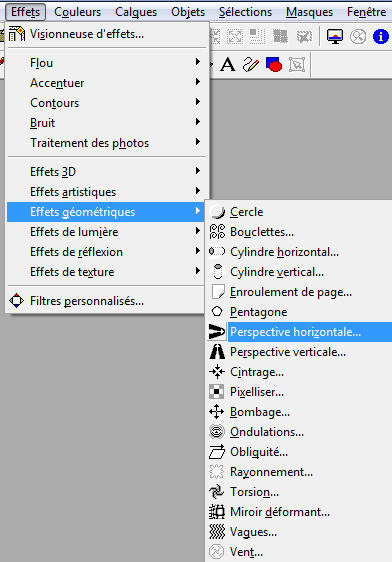Select the Preset Shapes tool icon
The image size is (392, 562).
tap(274, 65)
